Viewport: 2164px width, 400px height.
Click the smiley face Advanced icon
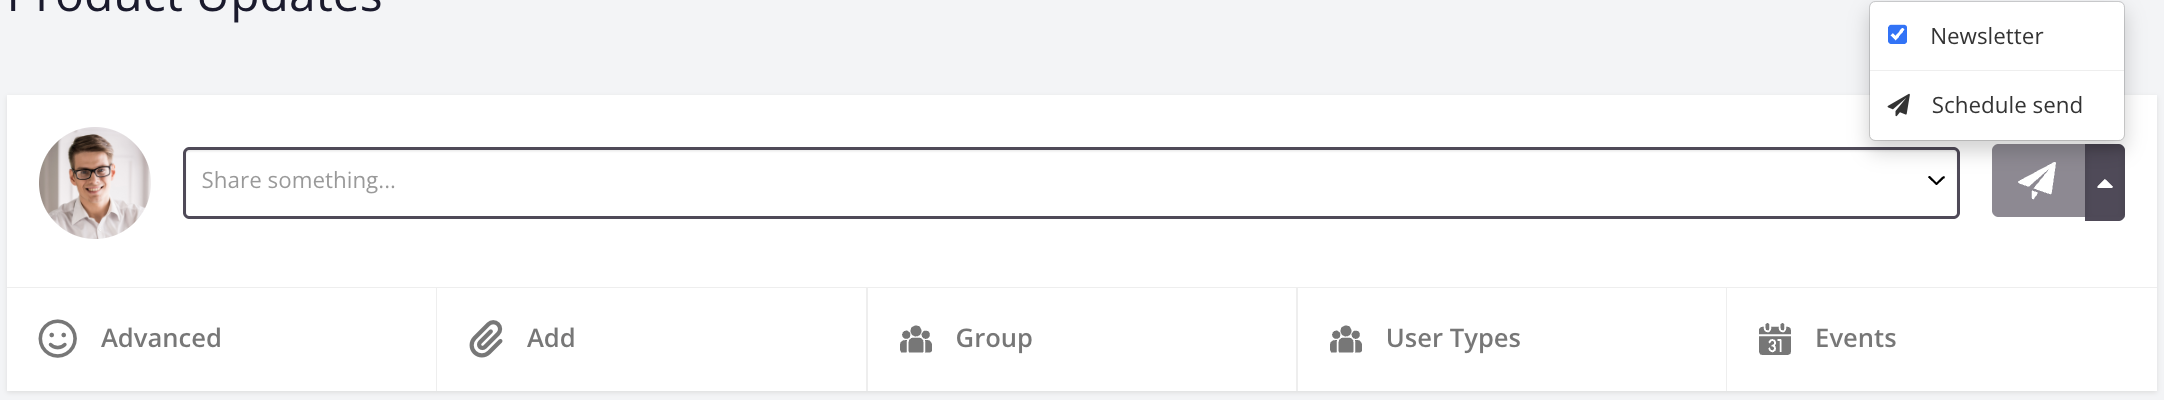(57, 339)
